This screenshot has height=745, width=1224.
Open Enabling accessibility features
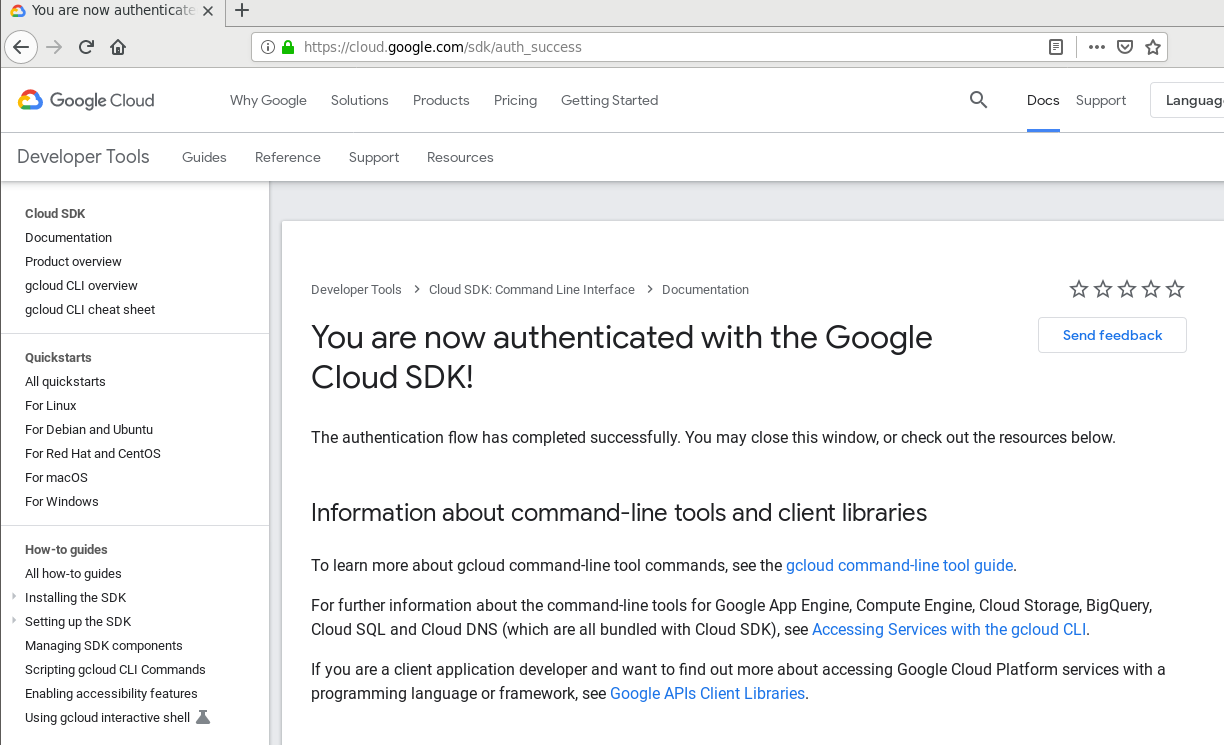point(111,693)
